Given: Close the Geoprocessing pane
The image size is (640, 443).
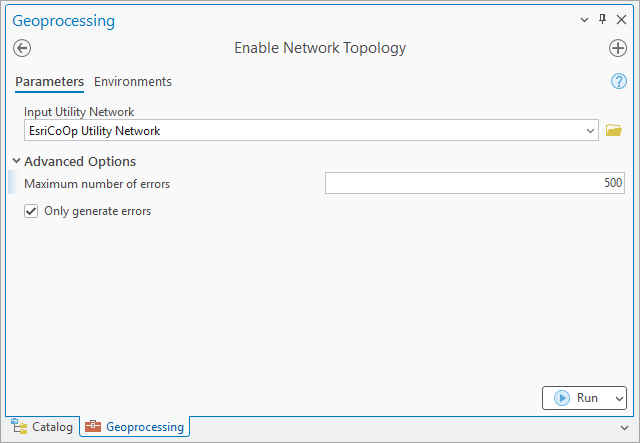Looking at the screenshot, I should [x=621, y=20].
